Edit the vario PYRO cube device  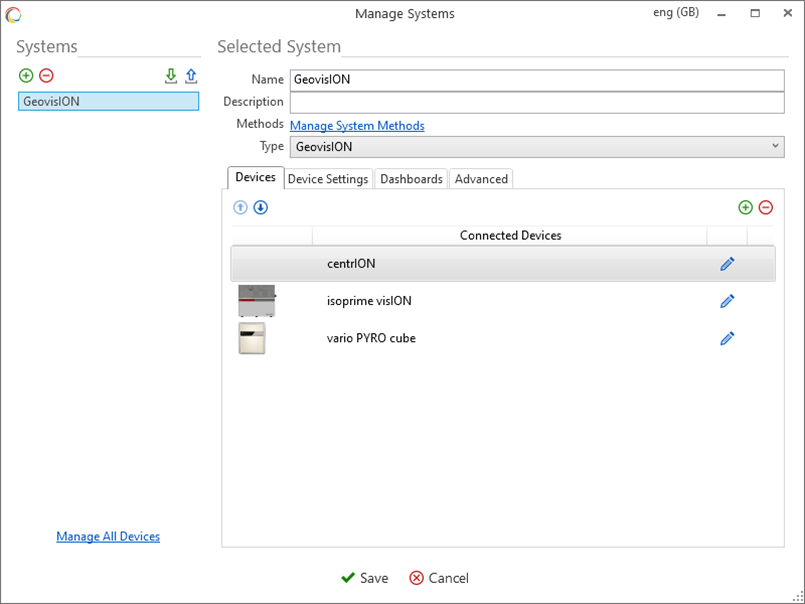[x=727, y=338]
